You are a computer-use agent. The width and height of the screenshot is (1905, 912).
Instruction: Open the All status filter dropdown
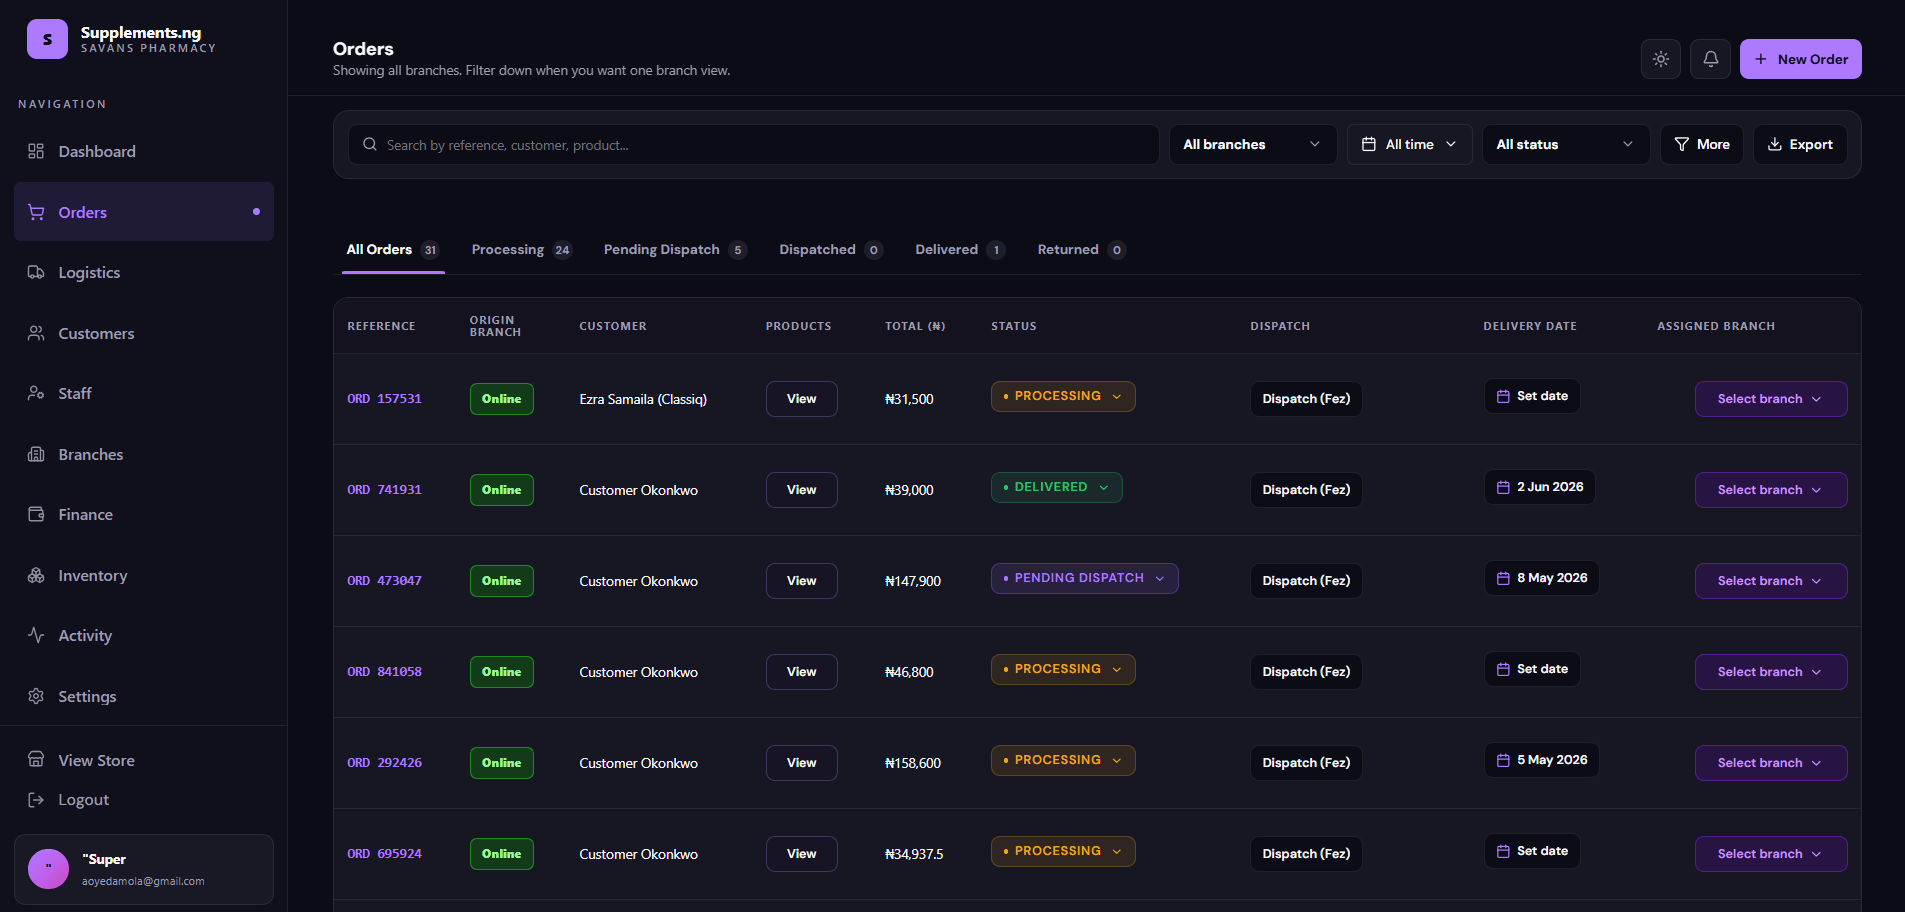[1566, 144]
